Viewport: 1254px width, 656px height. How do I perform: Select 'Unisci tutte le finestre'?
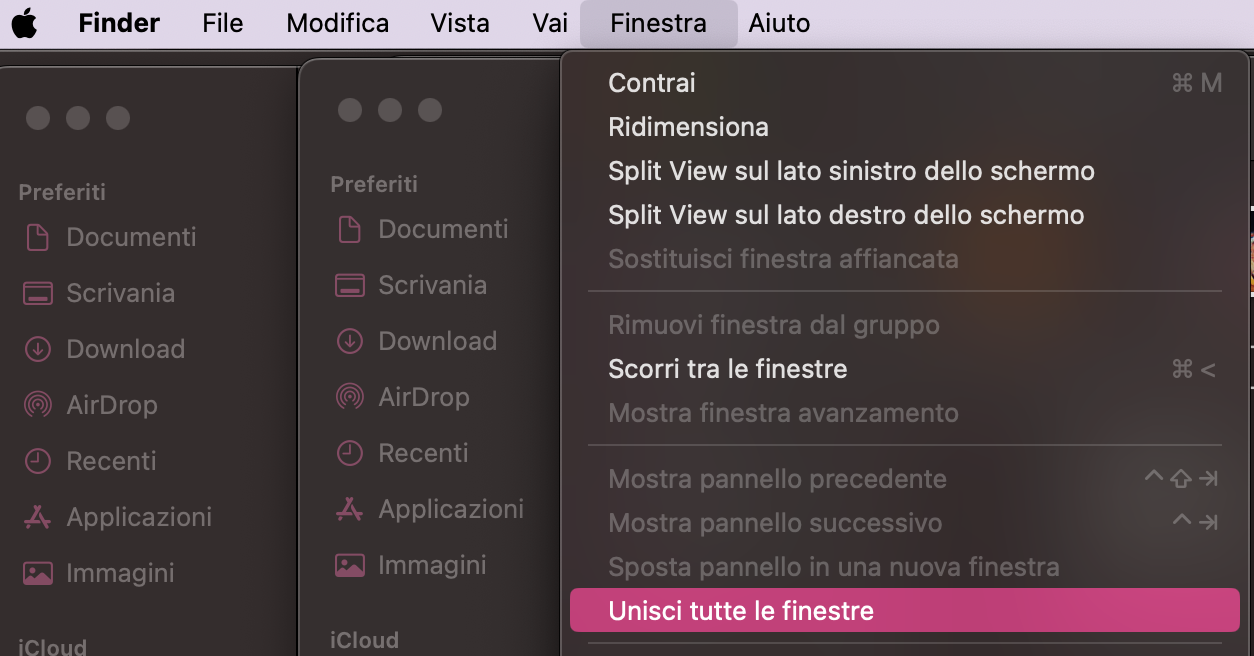click(x=741, y=610)
